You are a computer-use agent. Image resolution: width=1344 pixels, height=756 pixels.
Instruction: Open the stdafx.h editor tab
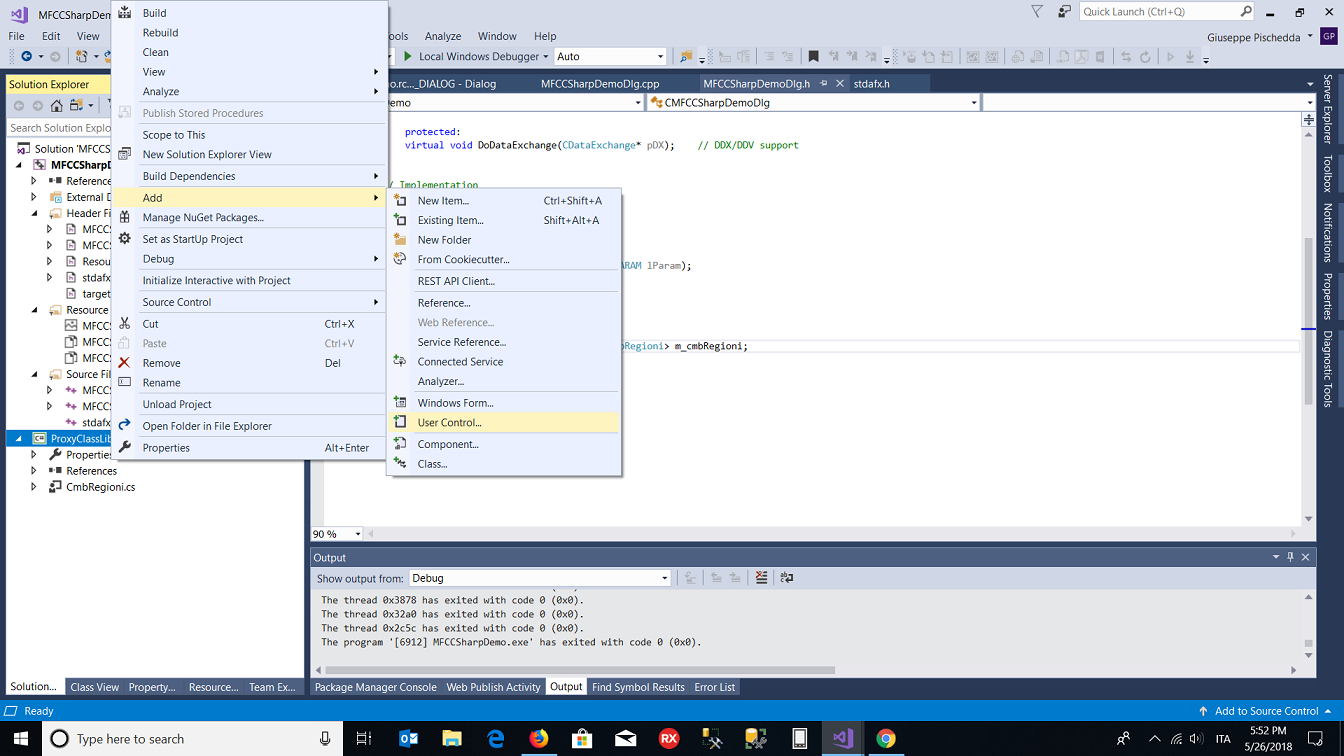pos(871,84)
